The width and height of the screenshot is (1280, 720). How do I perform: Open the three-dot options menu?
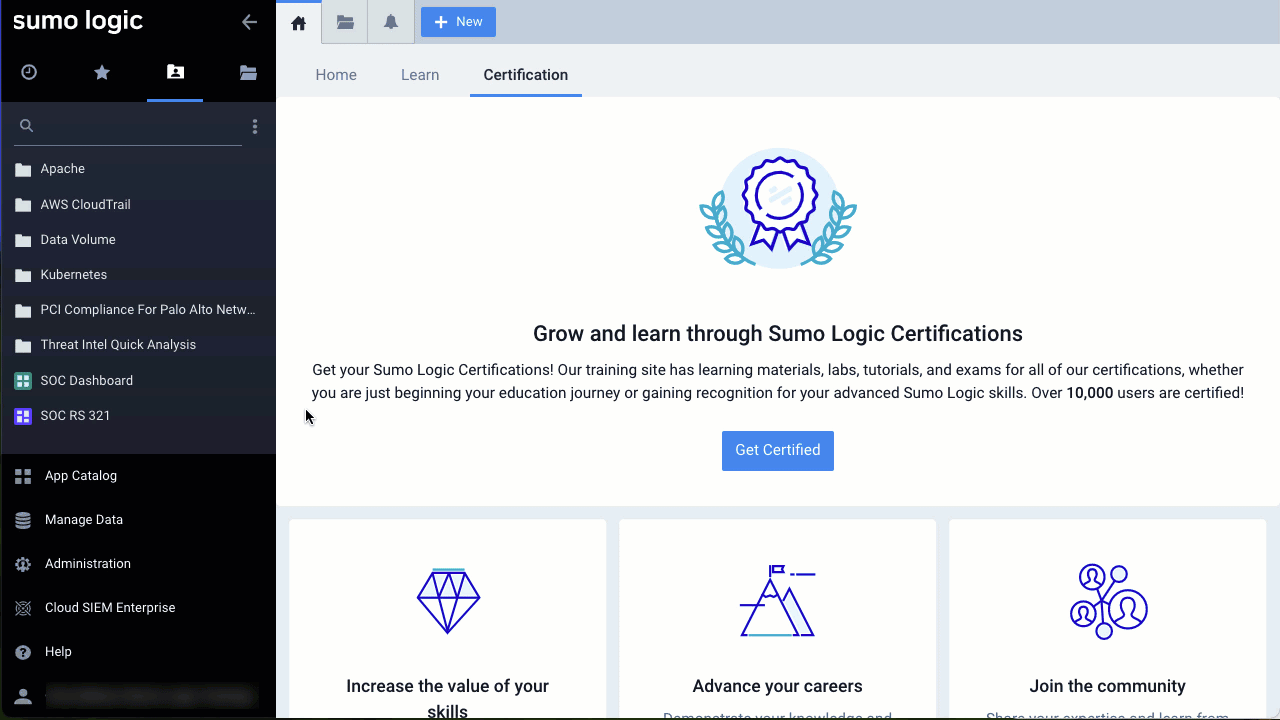(x=255, y=125)
